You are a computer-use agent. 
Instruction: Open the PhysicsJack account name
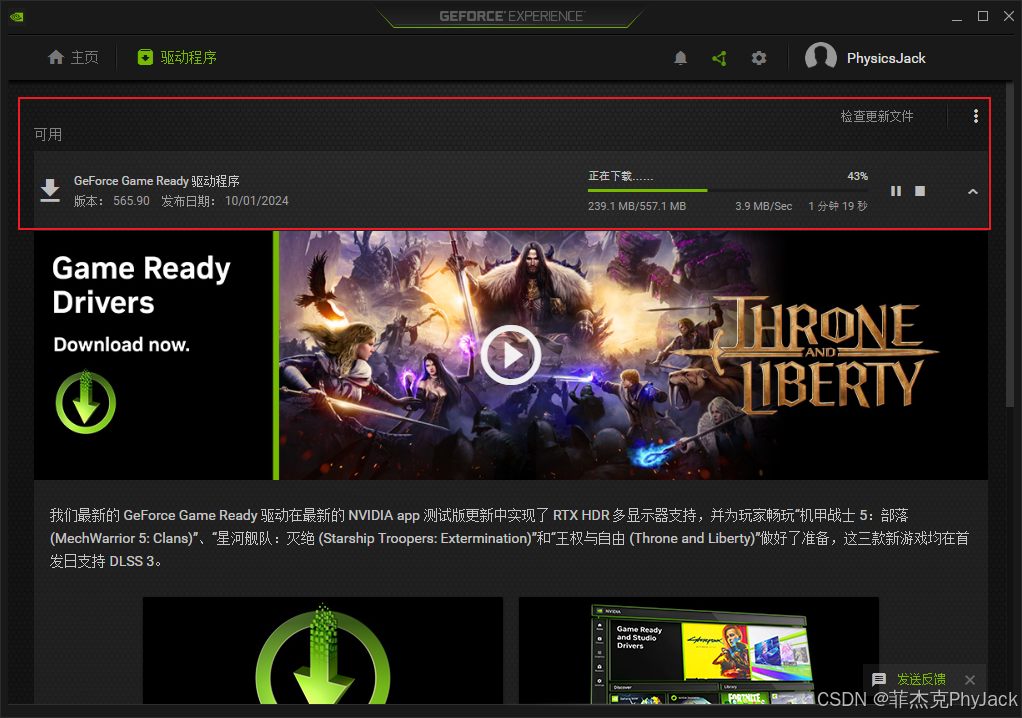886,58
